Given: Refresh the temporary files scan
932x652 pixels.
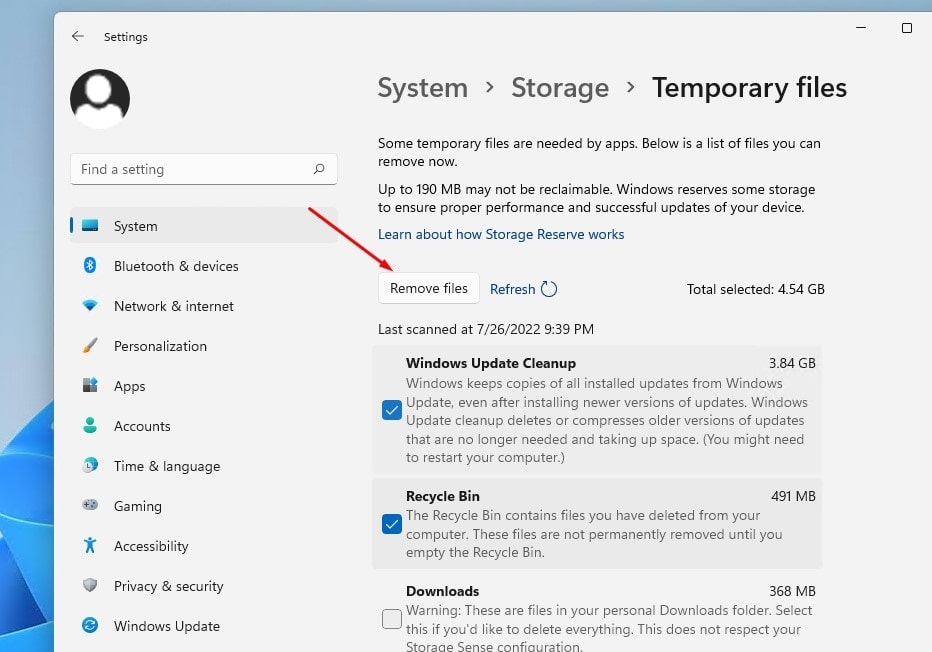Looking at the screenshot, I should click(x=523, y=289).
